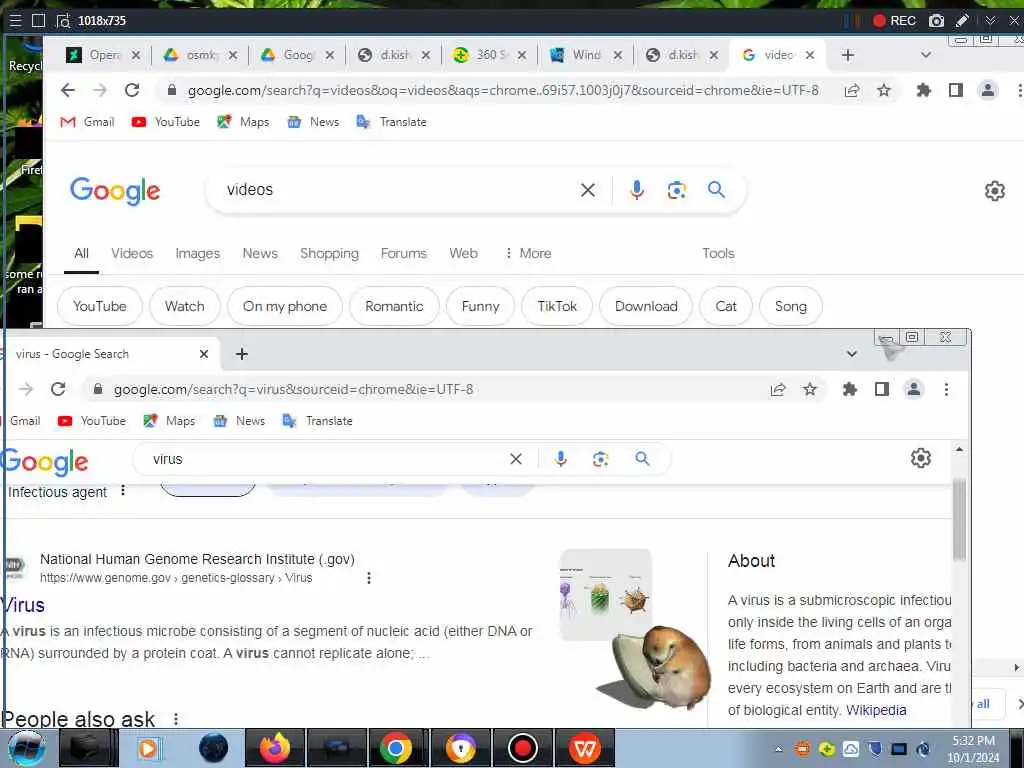
Task: Click the recorder pen annotation icon
Action: tap(962, 21)
